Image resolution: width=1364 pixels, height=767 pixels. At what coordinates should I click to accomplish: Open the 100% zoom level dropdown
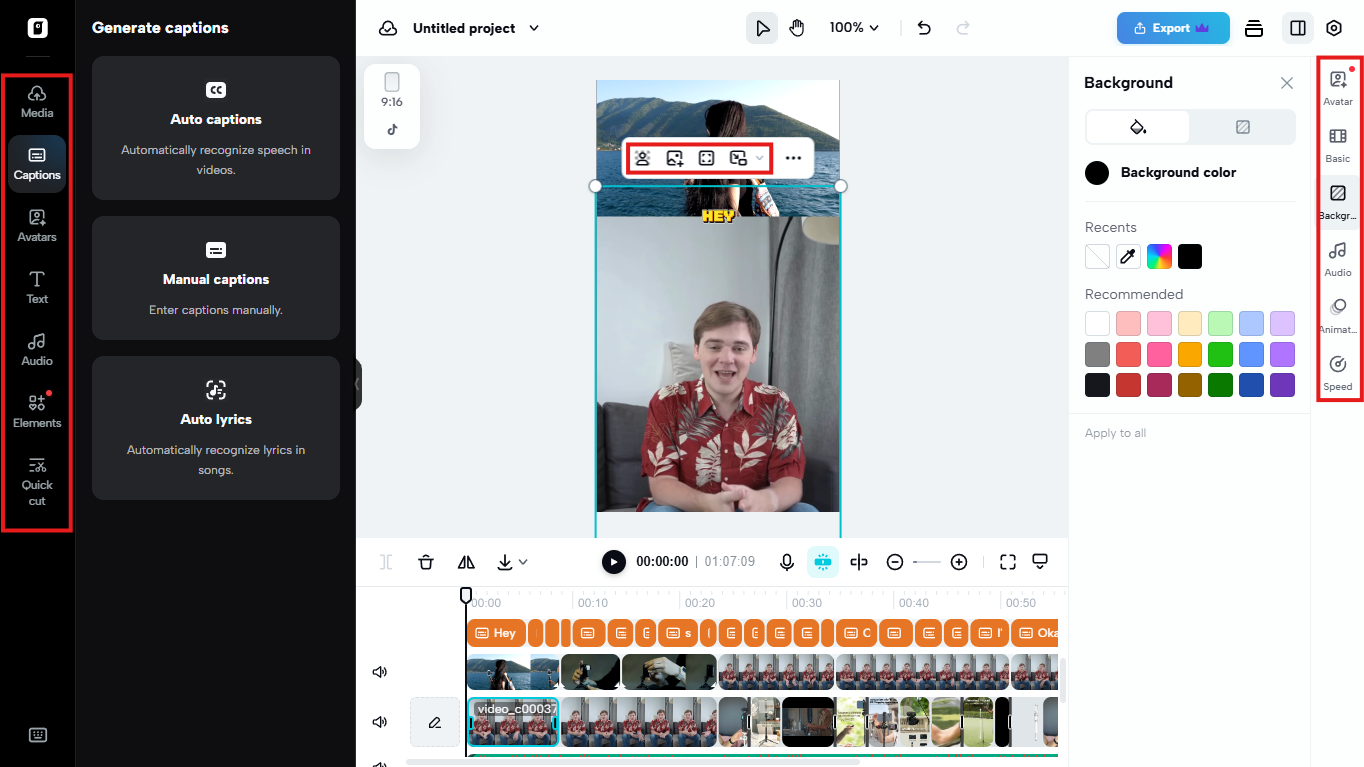(854, 28)
